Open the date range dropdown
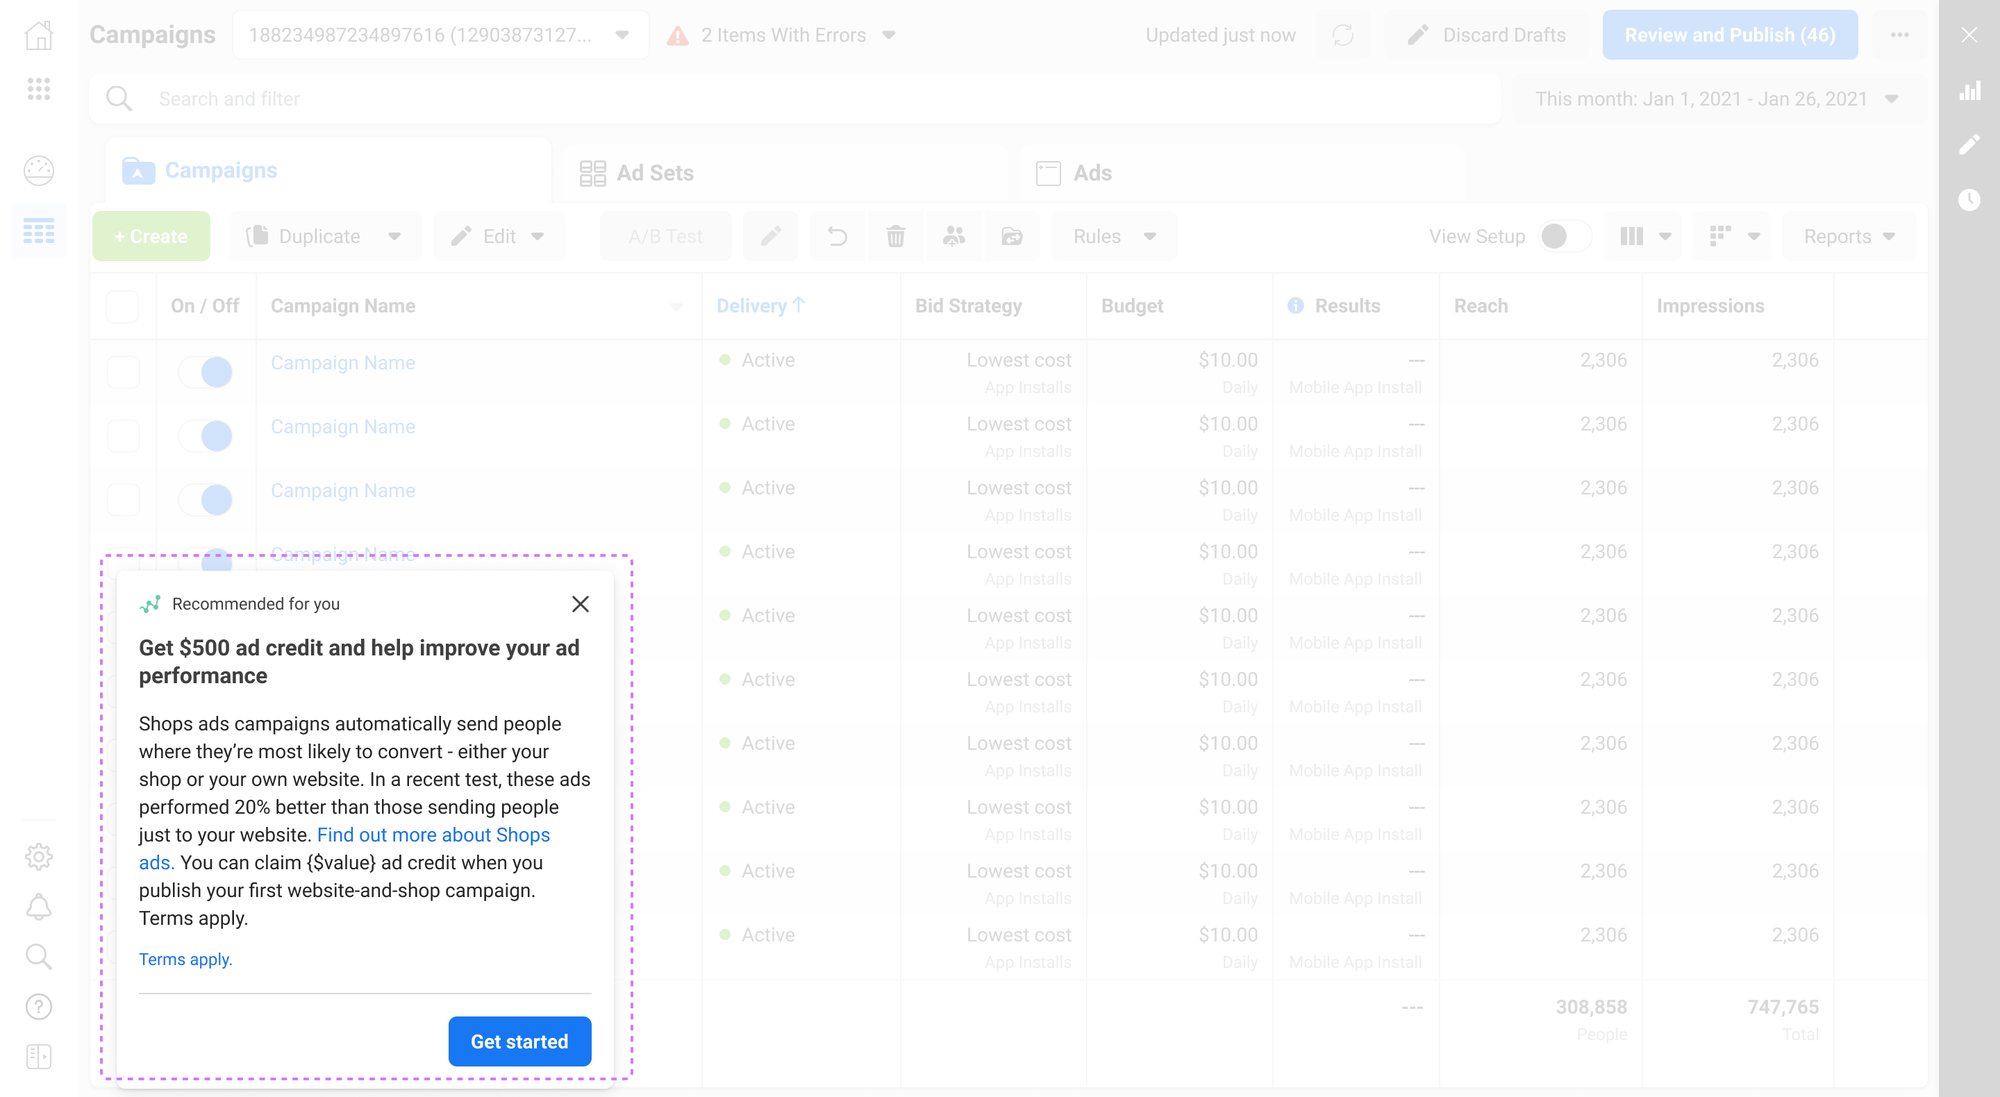 [x=1717, y=99]
